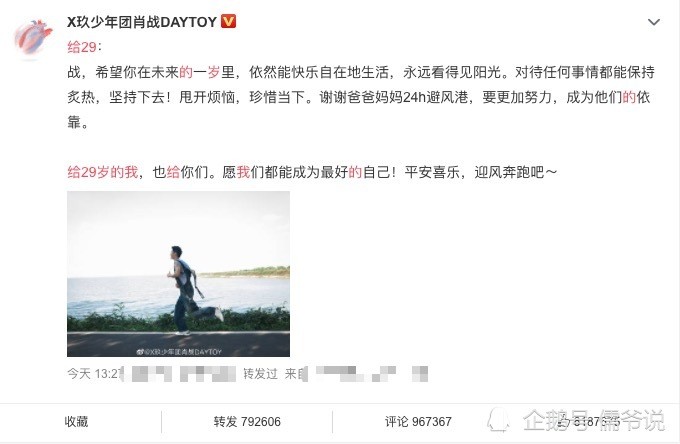Image resolution: width=680 pixels, height=444 pixels.
Task: Click the penguin watermark icon
Action: pos(499,420)
